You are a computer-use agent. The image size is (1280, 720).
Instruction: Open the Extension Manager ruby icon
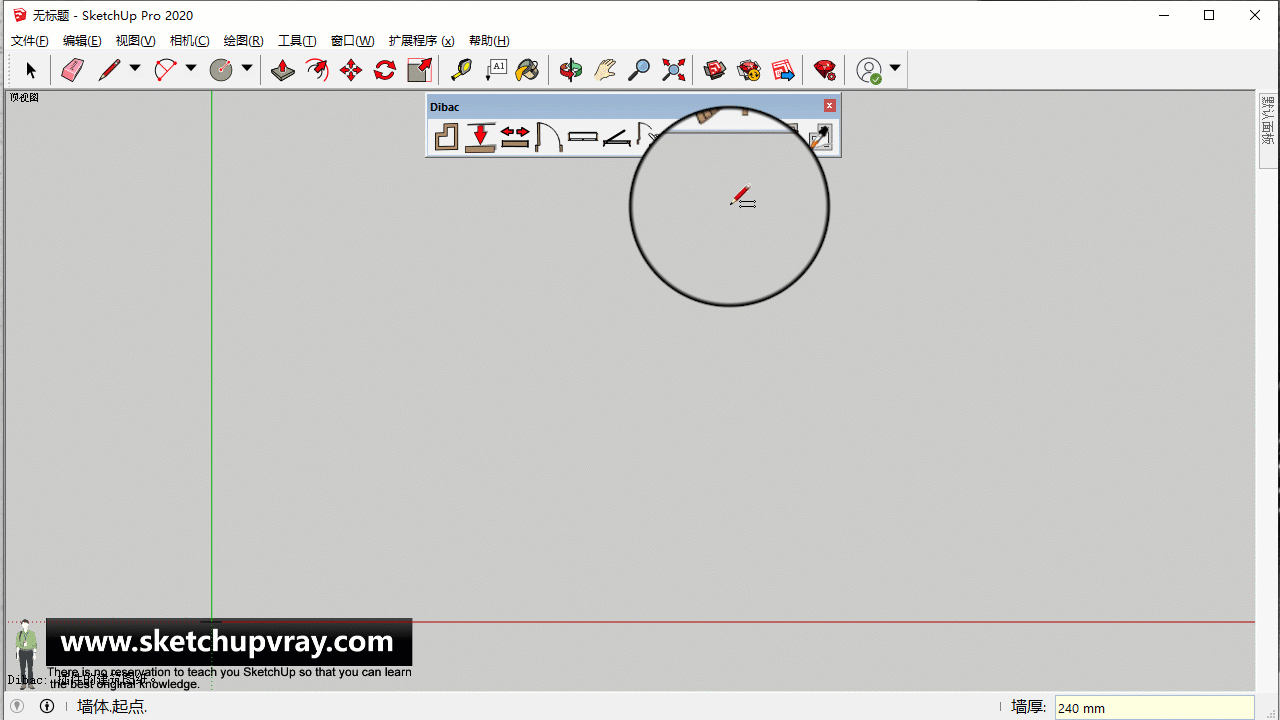click(824, 70)
